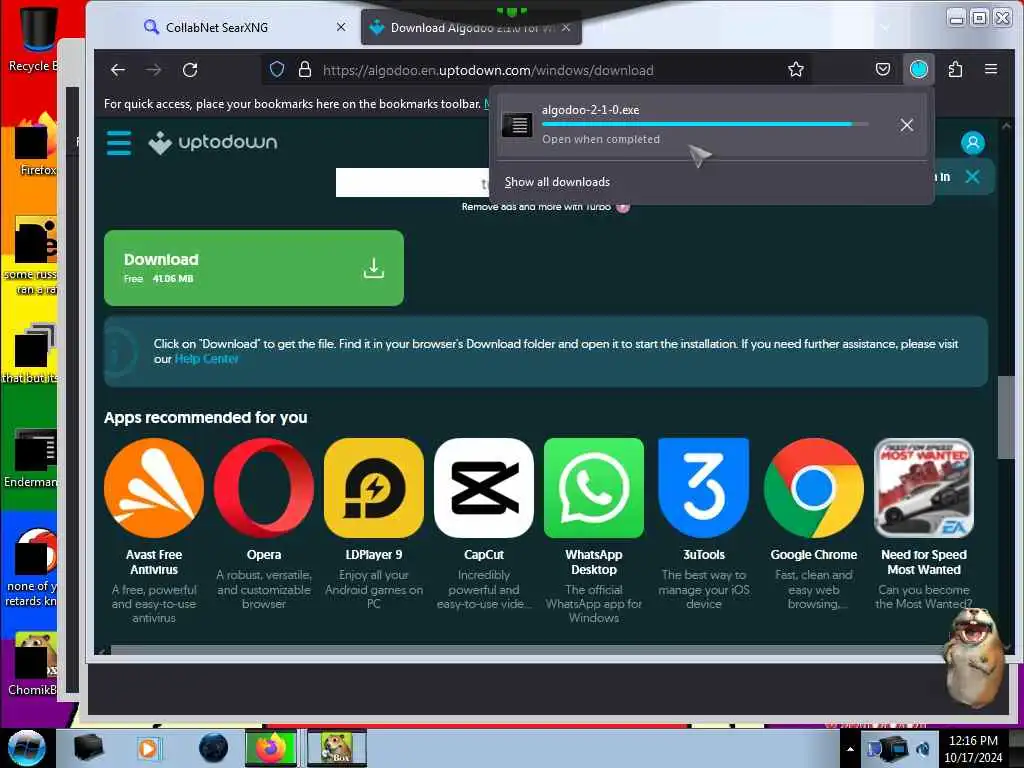This screenshot has height=768, width=1024.
Task: Click the algodoo download progress bar
Action: click(x=705, y=124)
